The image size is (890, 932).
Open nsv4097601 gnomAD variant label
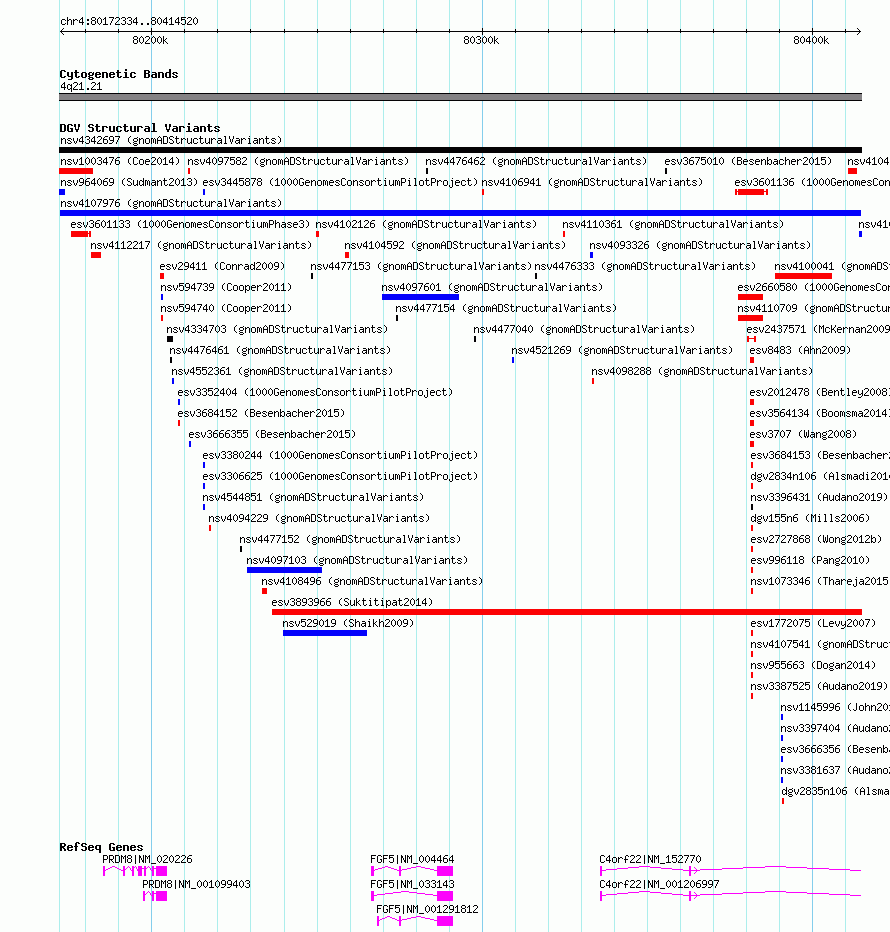tap(492, 287)
